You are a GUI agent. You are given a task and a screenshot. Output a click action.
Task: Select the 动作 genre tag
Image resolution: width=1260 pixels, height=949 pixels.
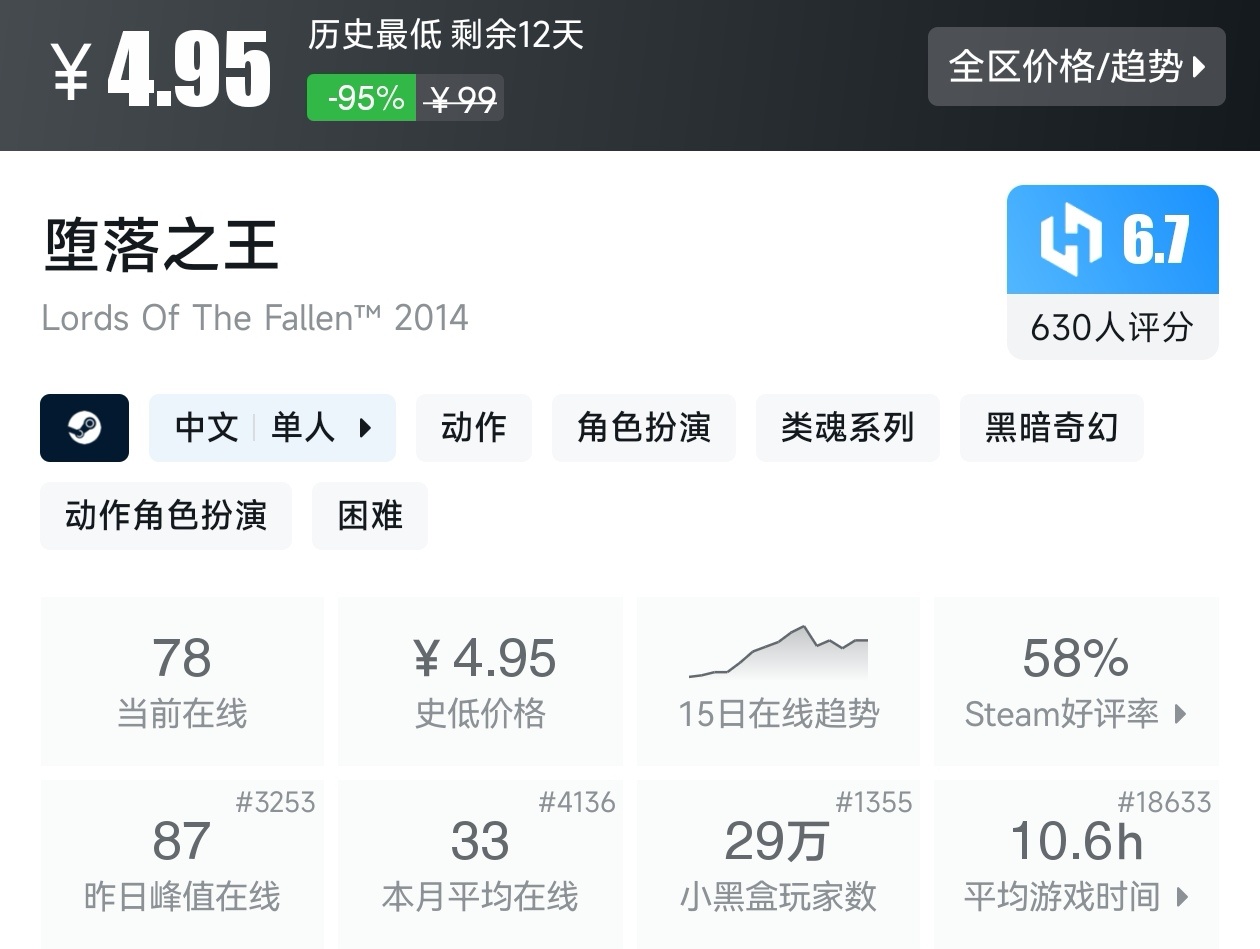473,428
